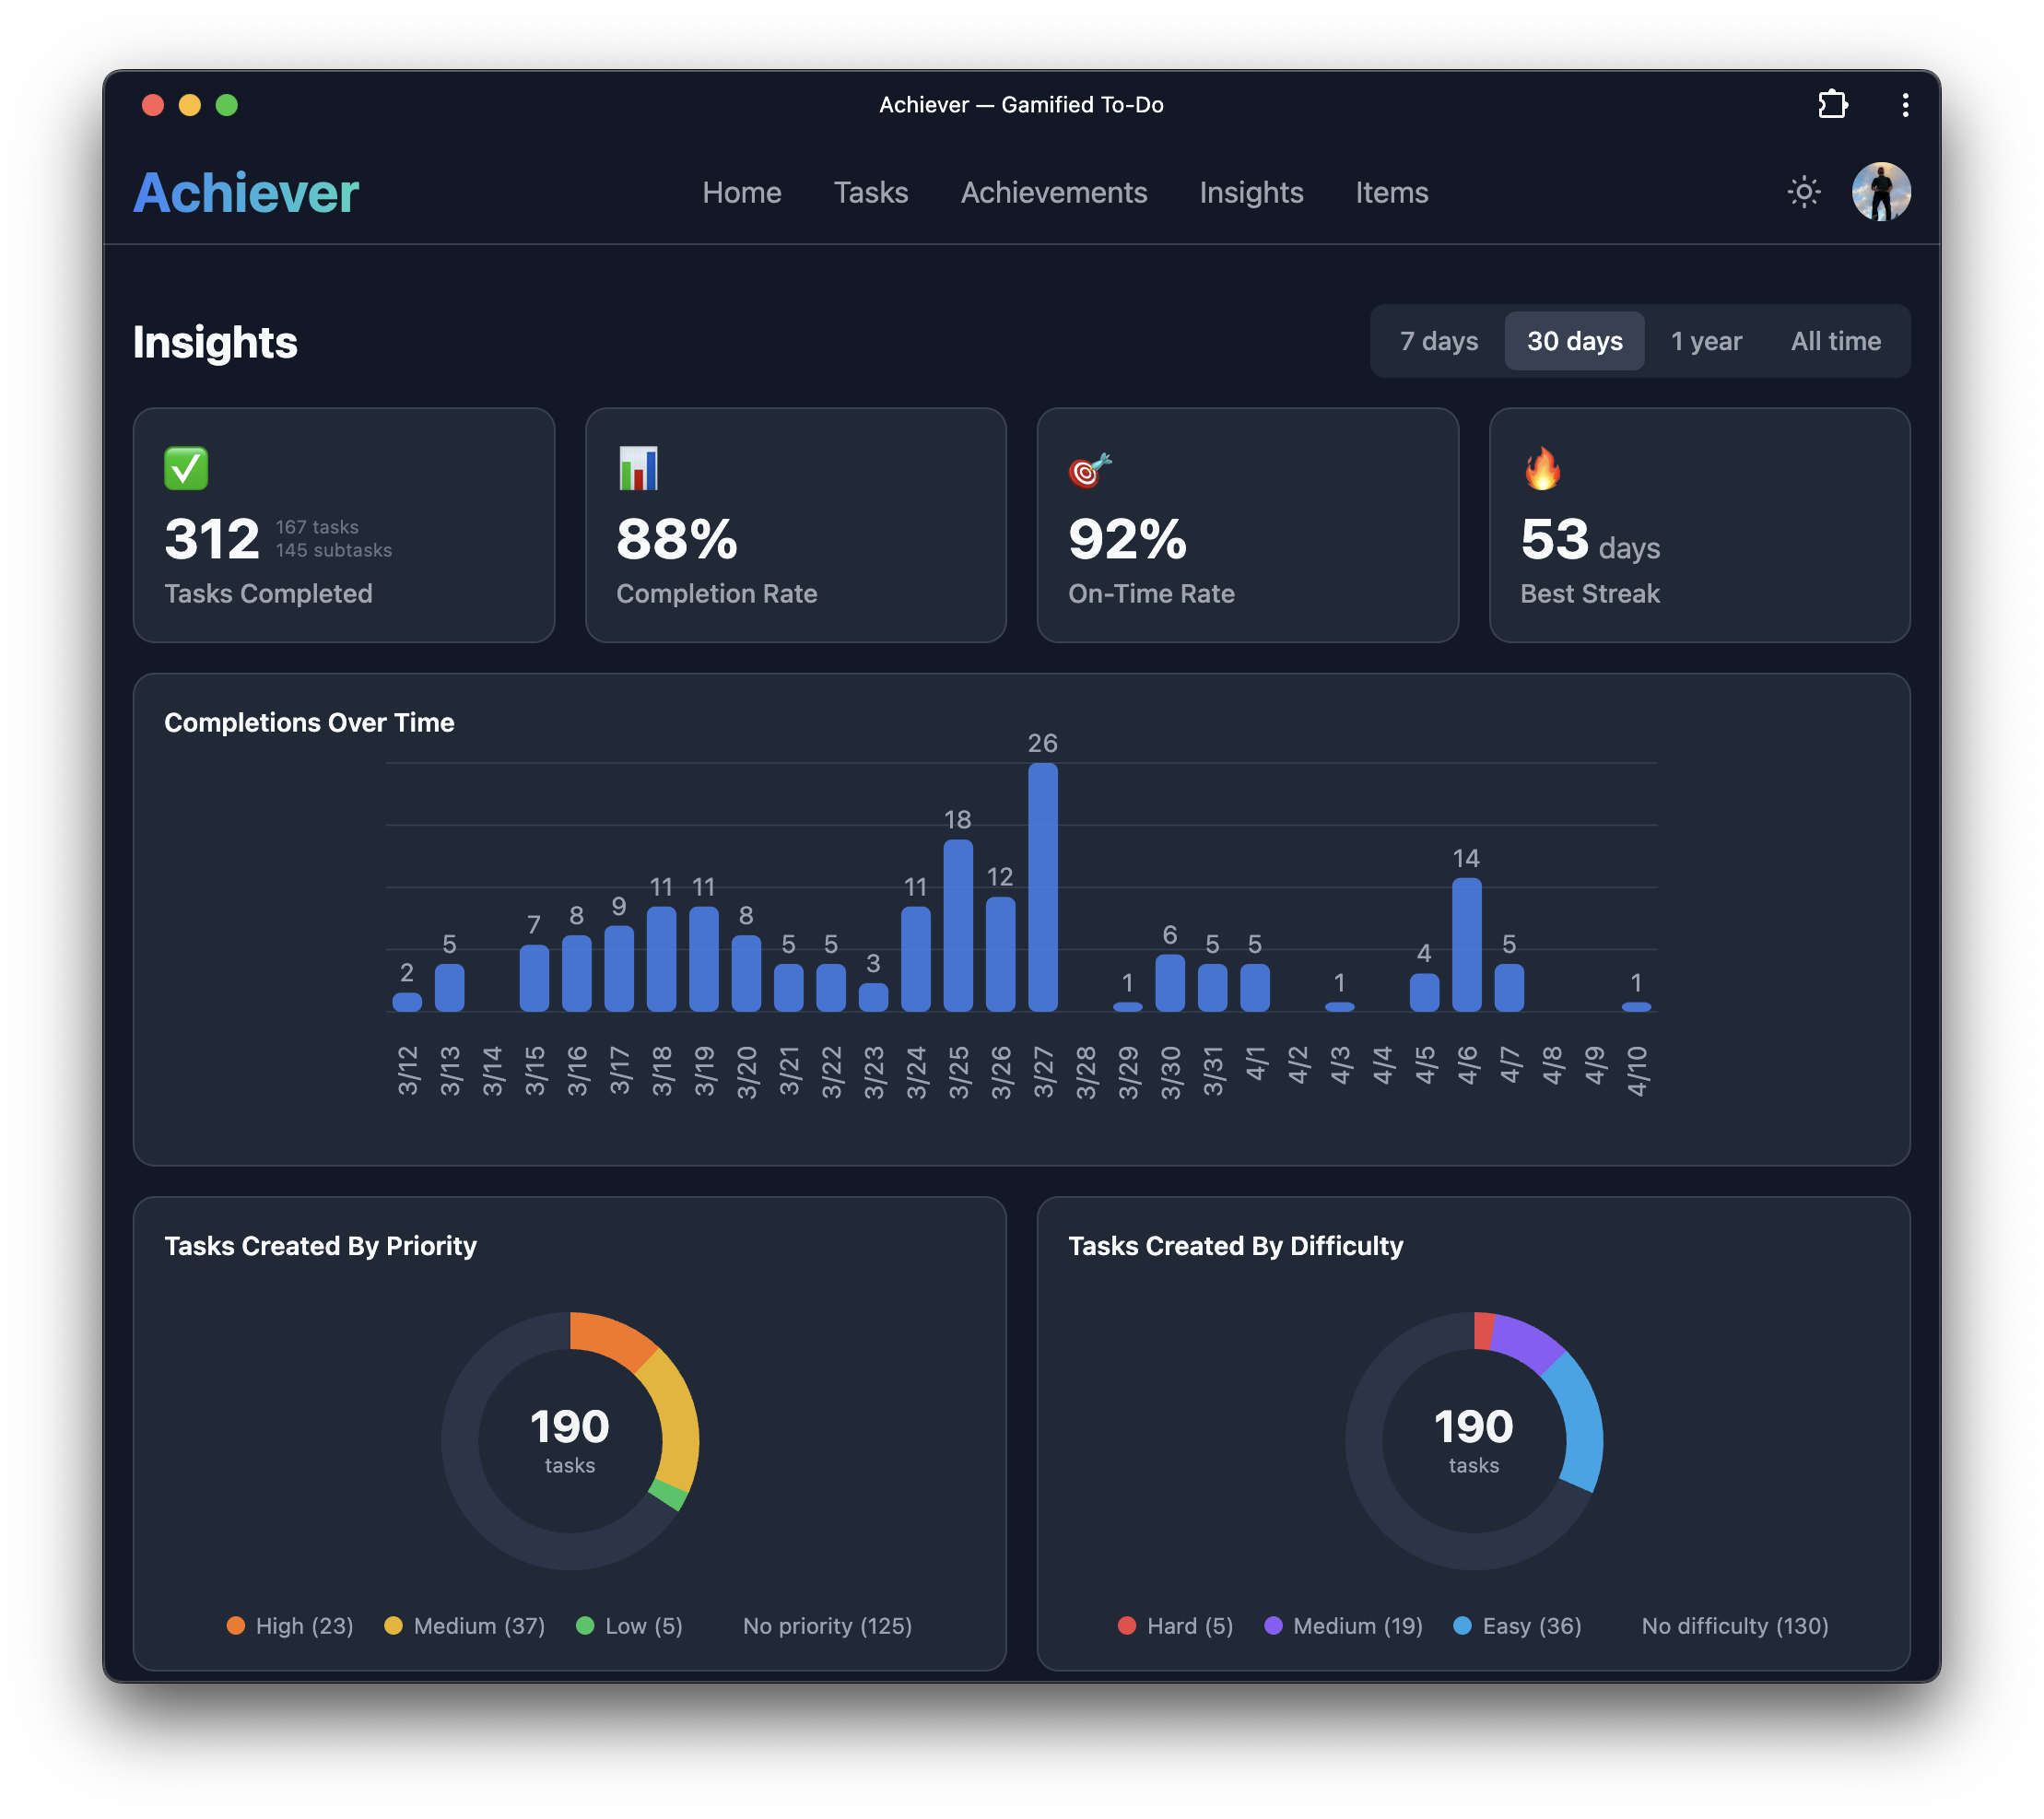Select the 7 days time range
This screenshot has height=1819, width=2044.
click(1439, 340)
